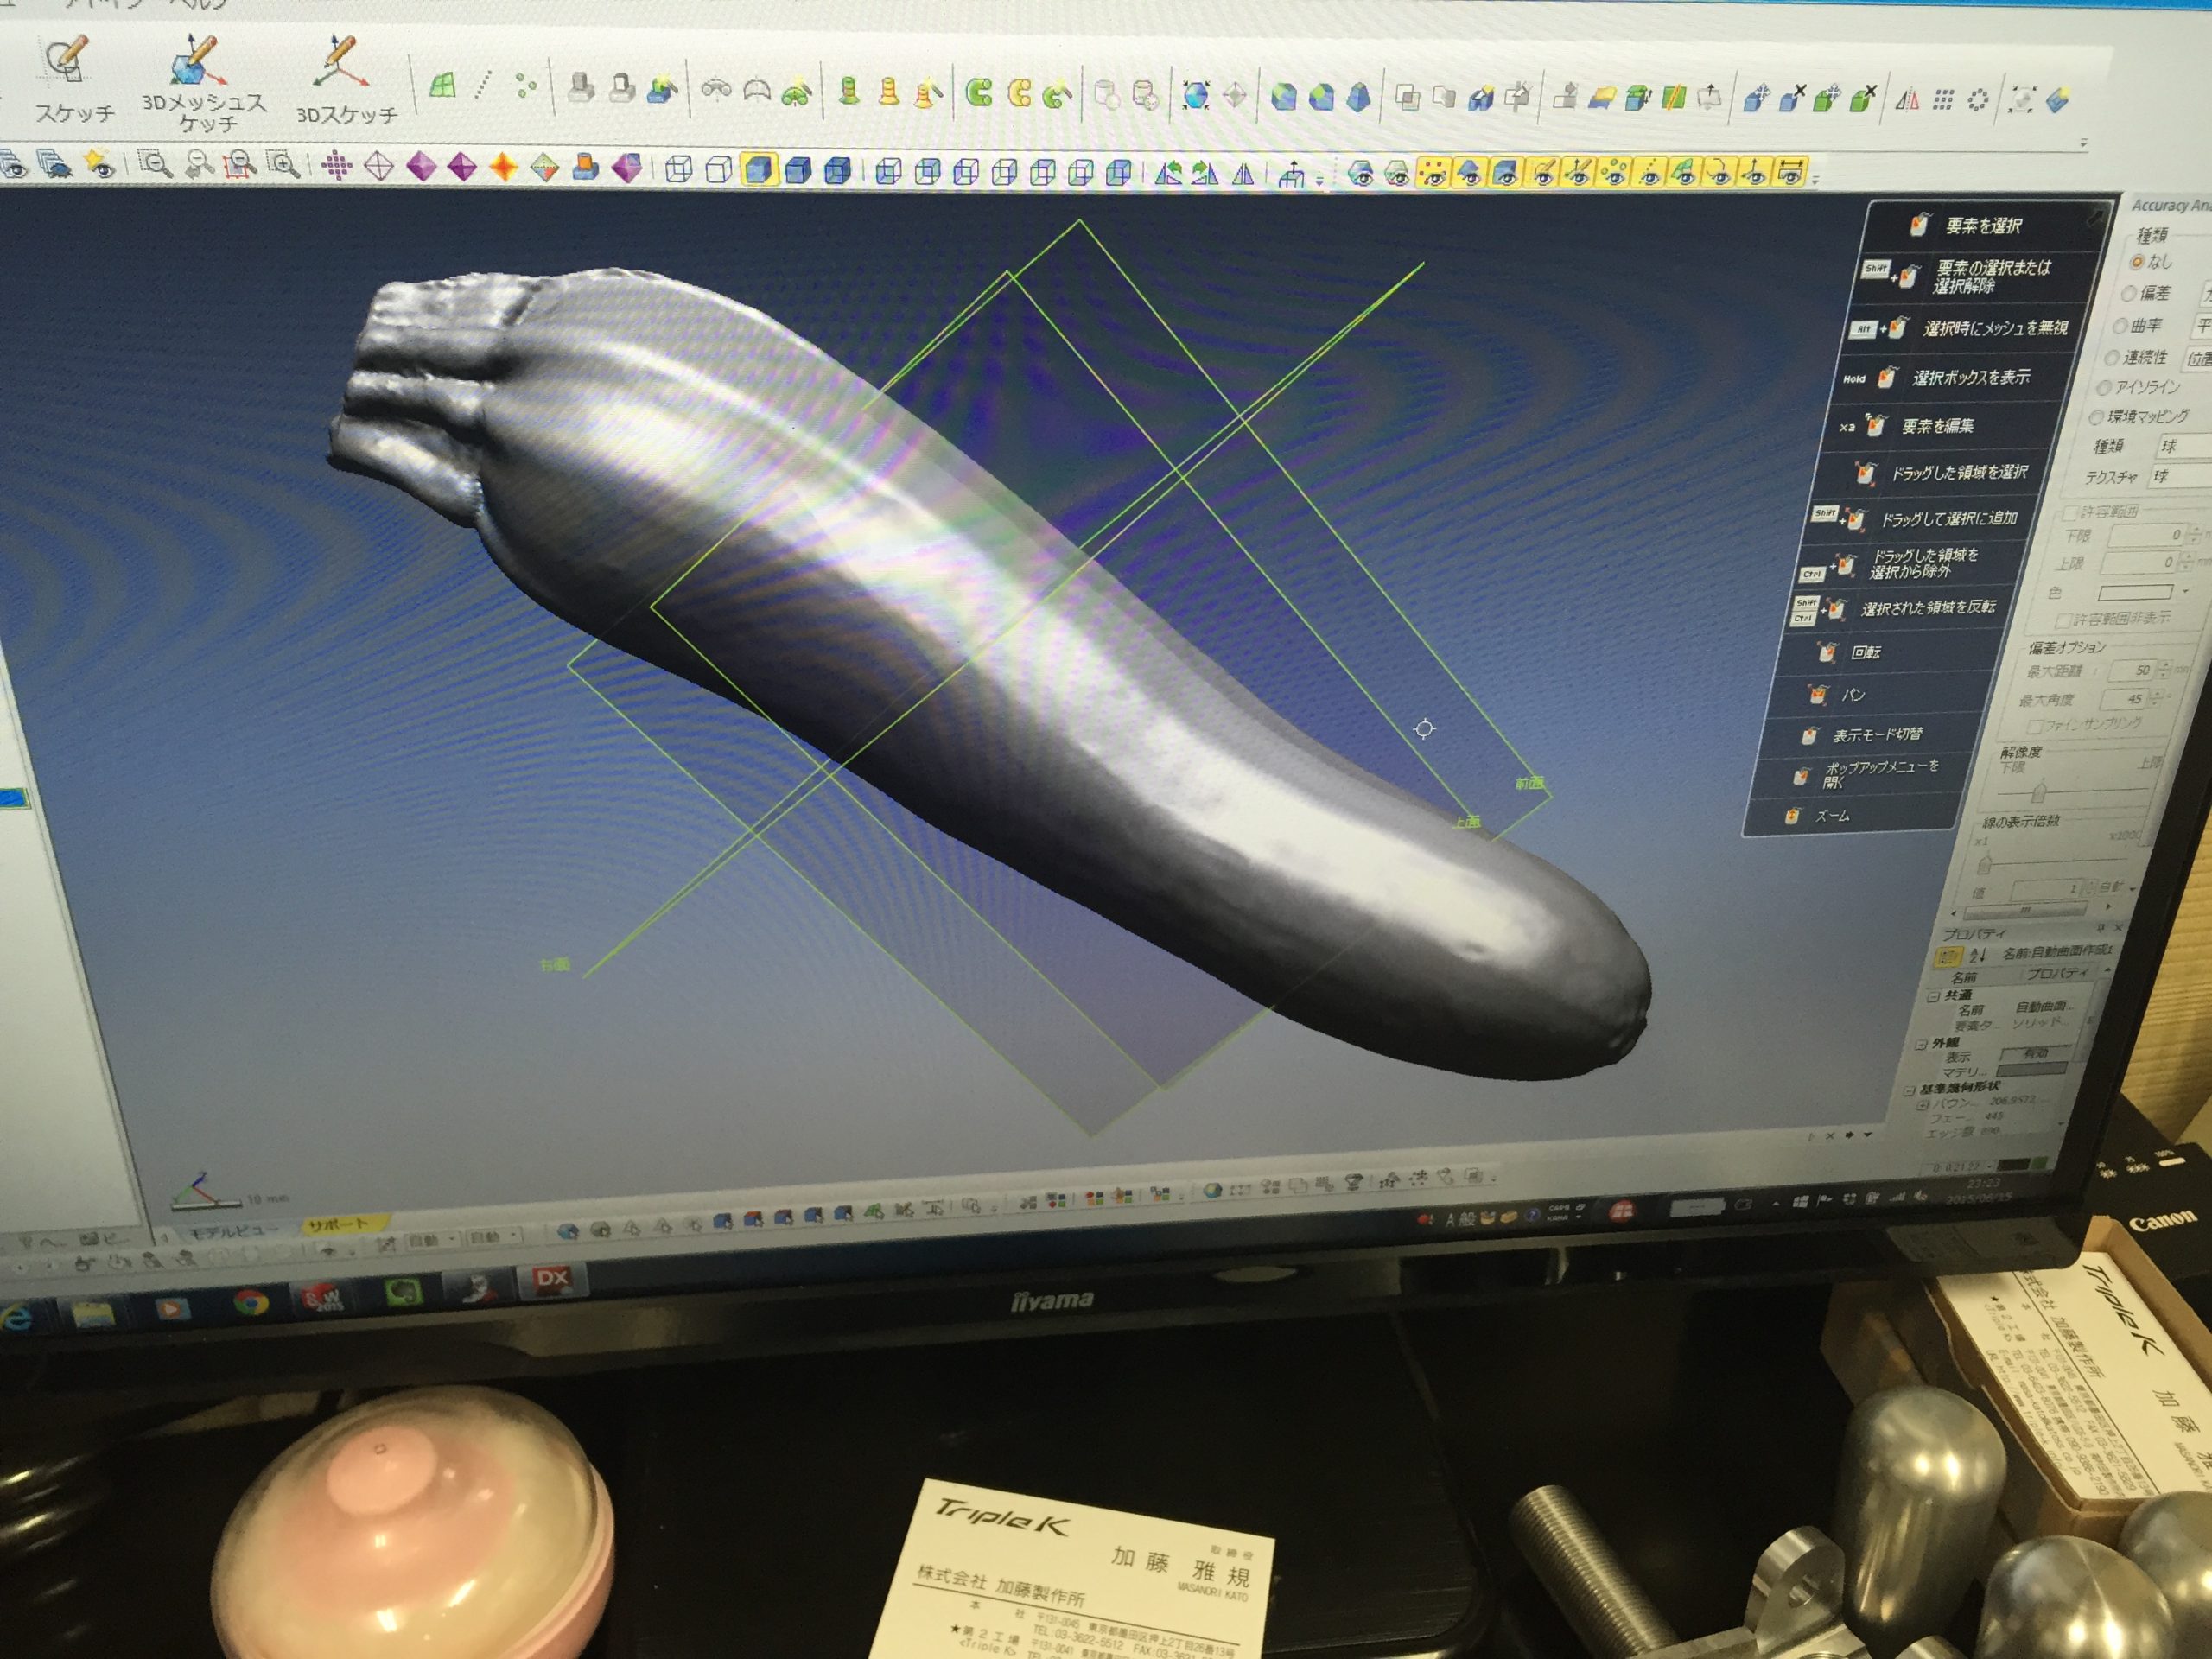The height and width of the screenshot is (1659, 2212).
Task: Open the テクスチャ dropdown showing 球
Action: (2178, 476)
